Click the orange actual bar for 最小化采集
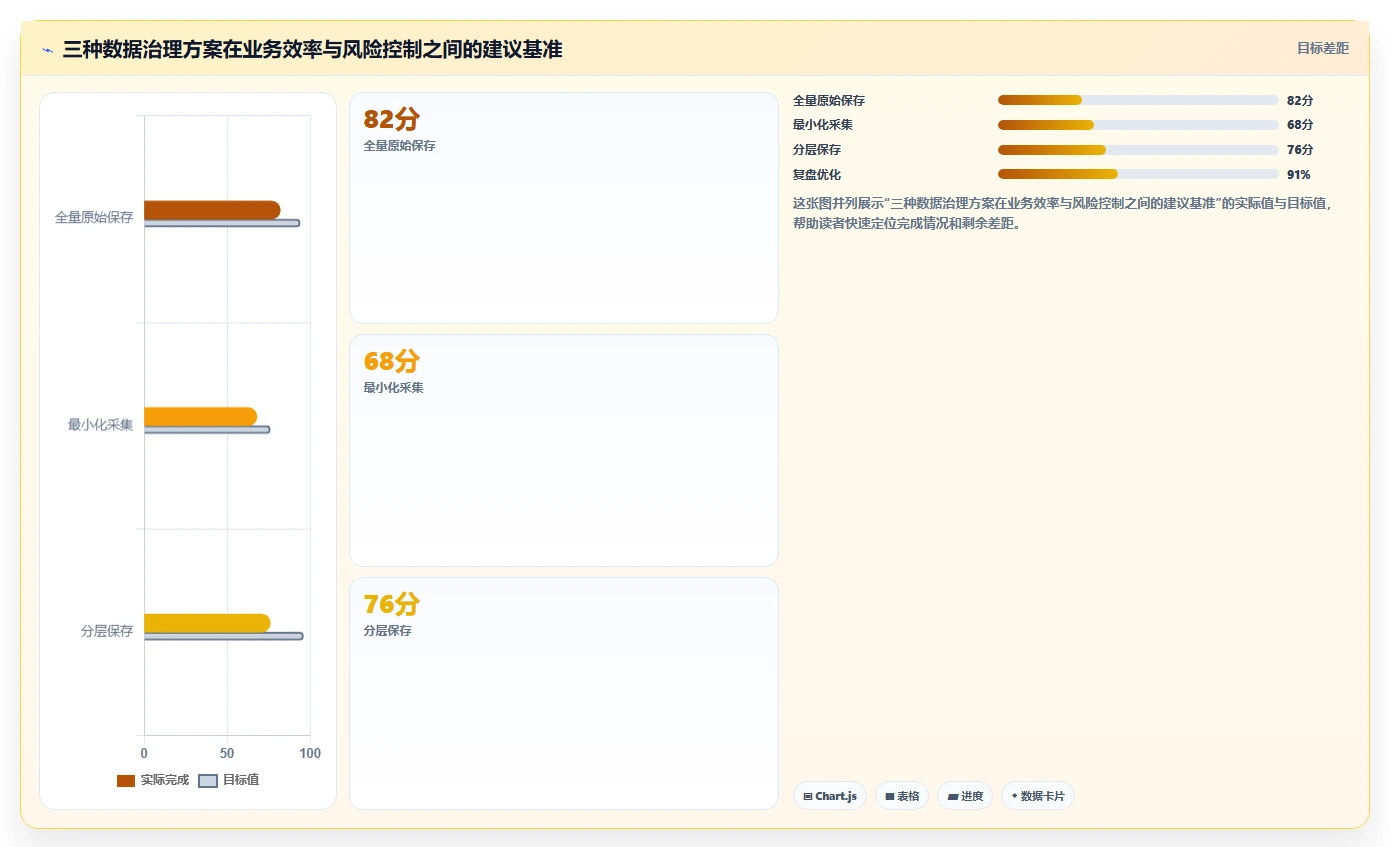Image resolution: width=1390 pixels, height=847 pixels. pos(200,416)
